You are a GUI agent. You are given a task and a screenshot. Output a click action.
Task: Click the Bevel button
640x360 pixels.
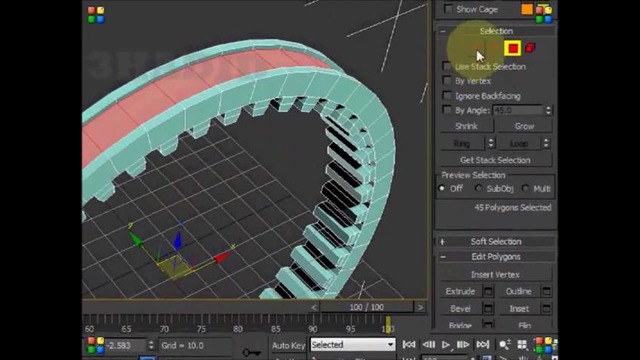(x=460, y=309)
